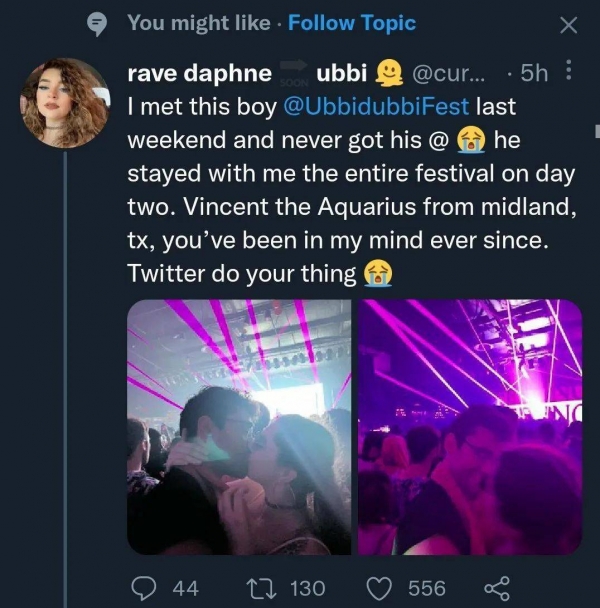Click the smiley emoji in the display name
The height and width of the screenshot is (608, 600).
[x=387, y=74]
